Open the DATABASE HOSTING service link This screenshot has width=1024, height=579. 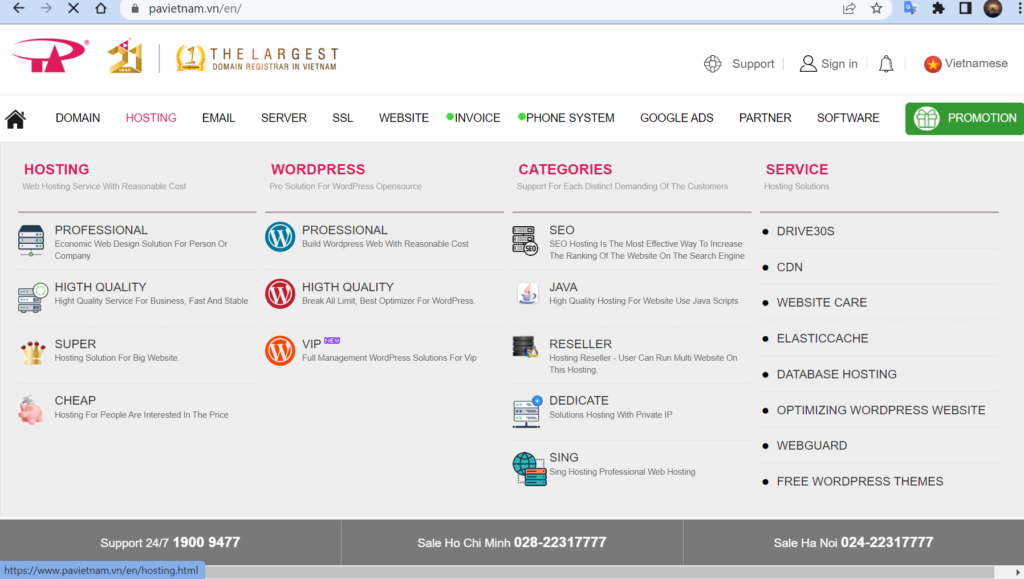point(836,374)
